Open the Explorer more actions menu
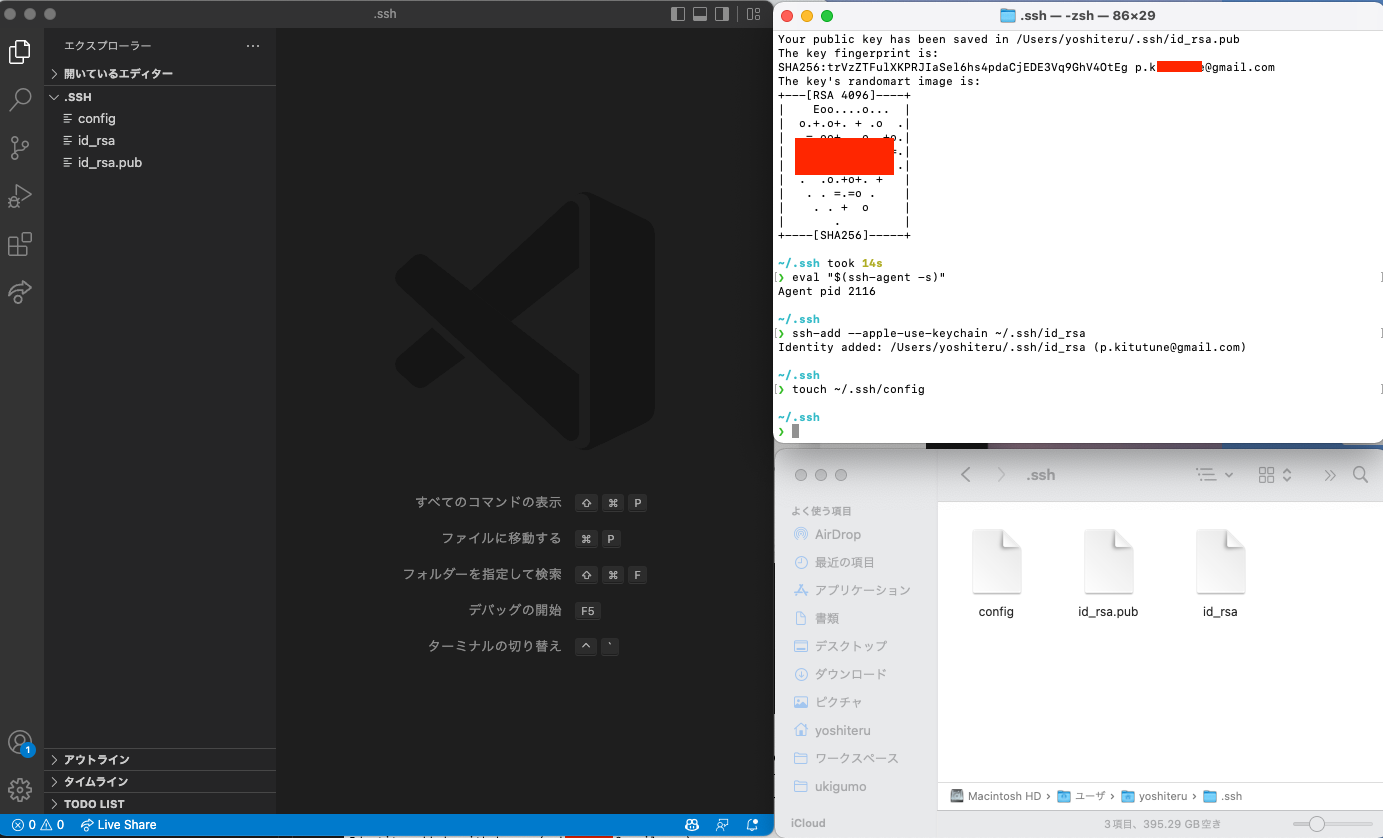The height and width of the screenshot is (838, 1383). 253,45
